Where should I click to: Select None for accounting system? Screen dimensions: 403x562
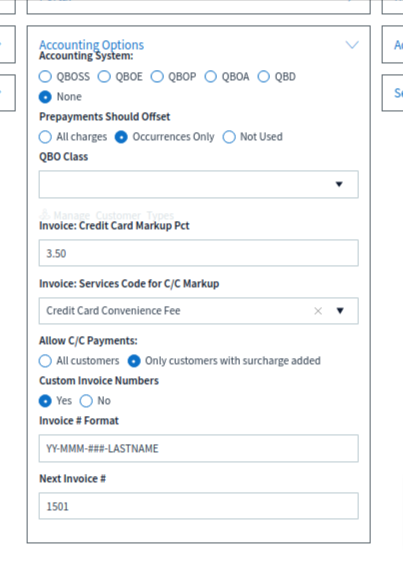coord(45,97)
